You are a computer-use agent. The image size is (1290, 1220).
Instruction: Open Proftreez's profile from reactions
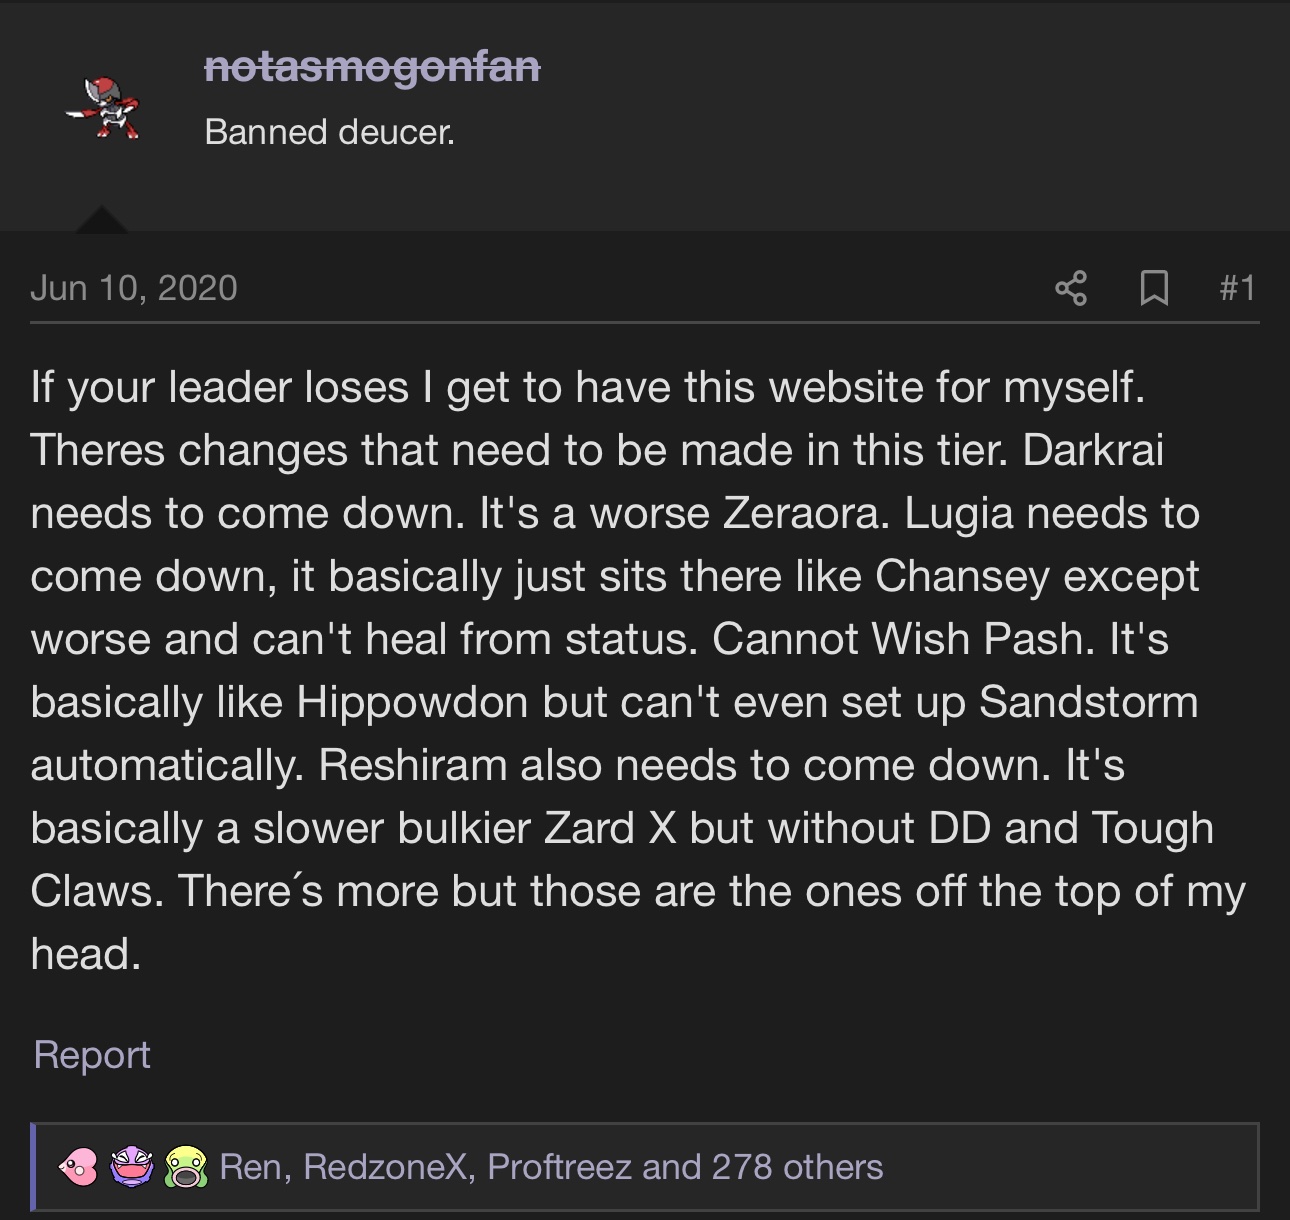click(x=559, y=1167)
